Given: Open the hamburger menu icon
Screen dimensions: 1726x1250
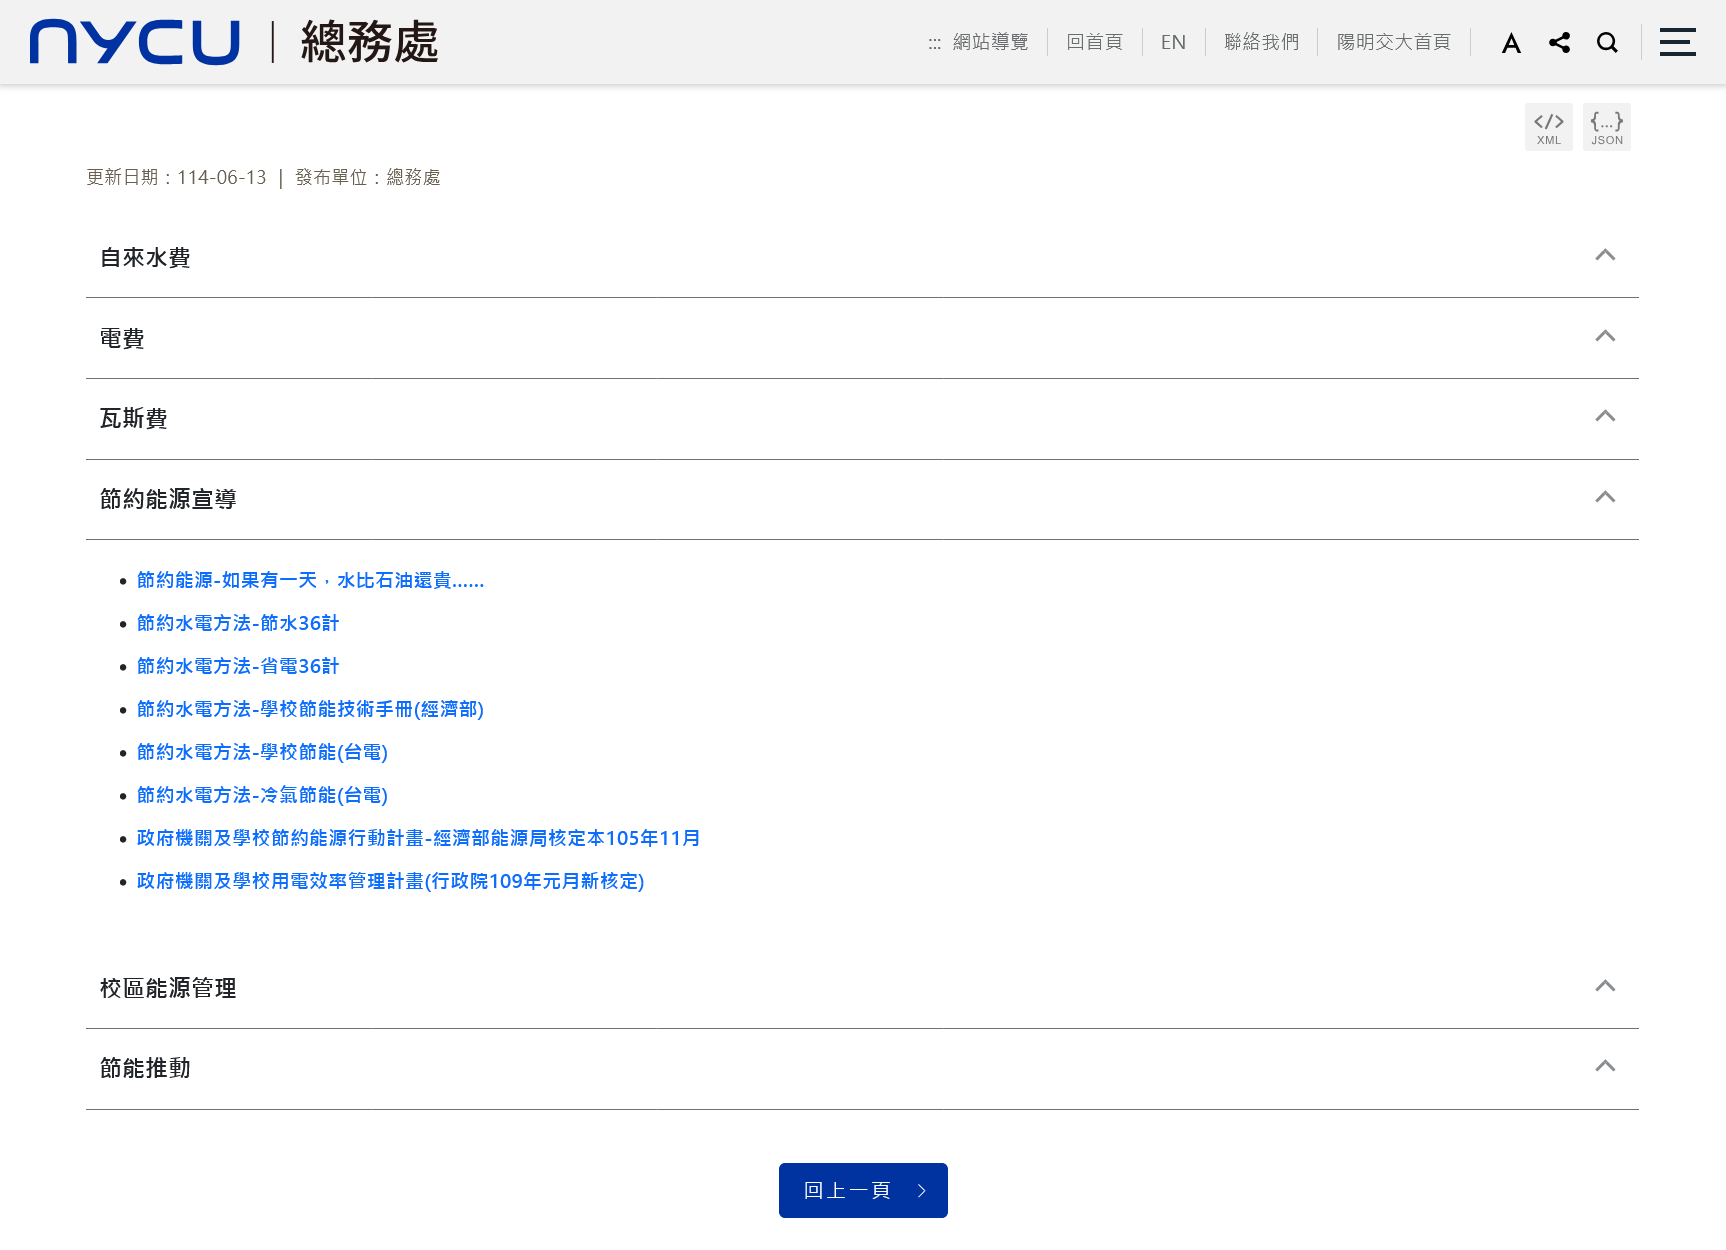Looking at the screenshot, I should point(1677,42).
